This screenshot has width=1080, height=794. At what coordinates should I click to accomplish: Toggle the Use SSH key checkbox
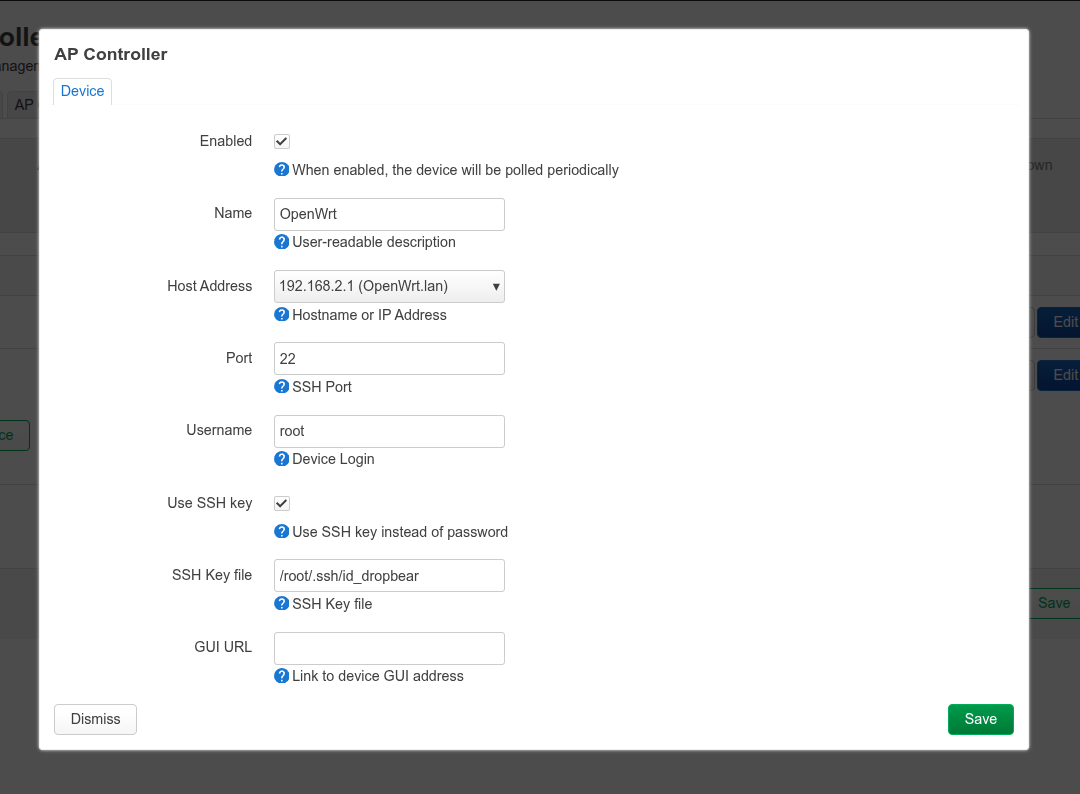click(x=282, y=504)
